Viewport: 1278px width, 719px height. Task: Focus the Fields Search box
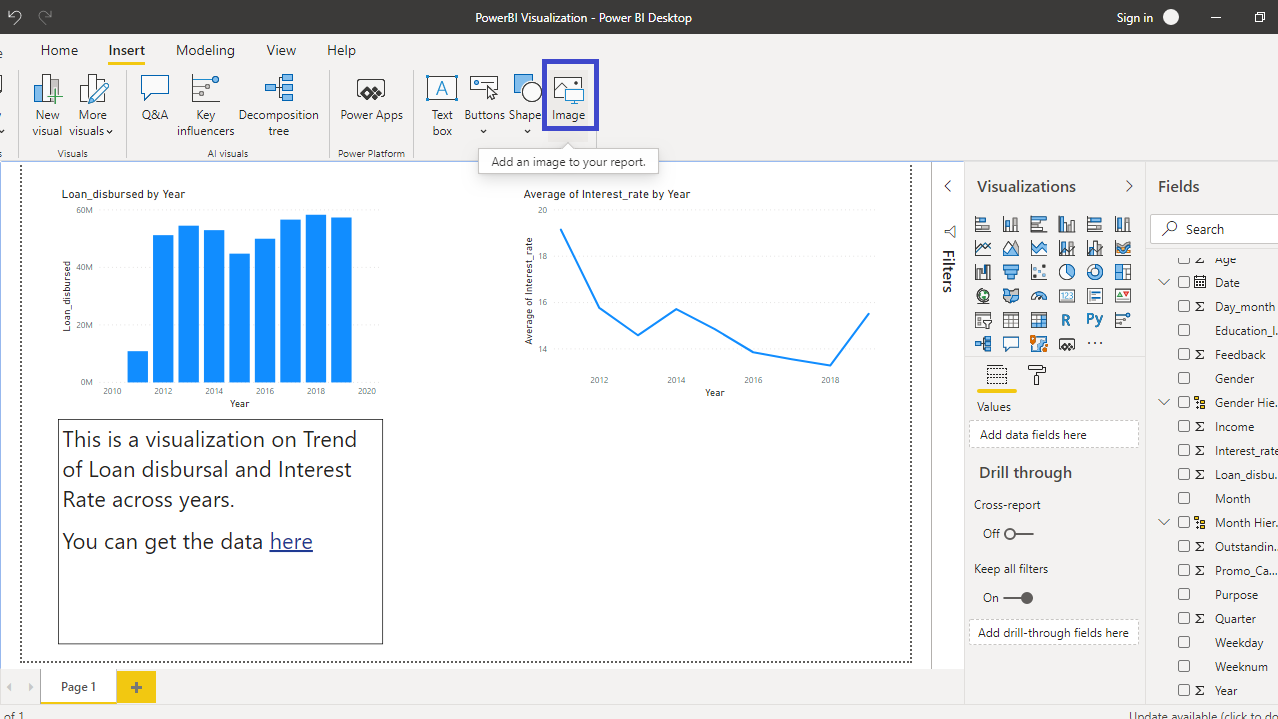[x=1214, y=229]
